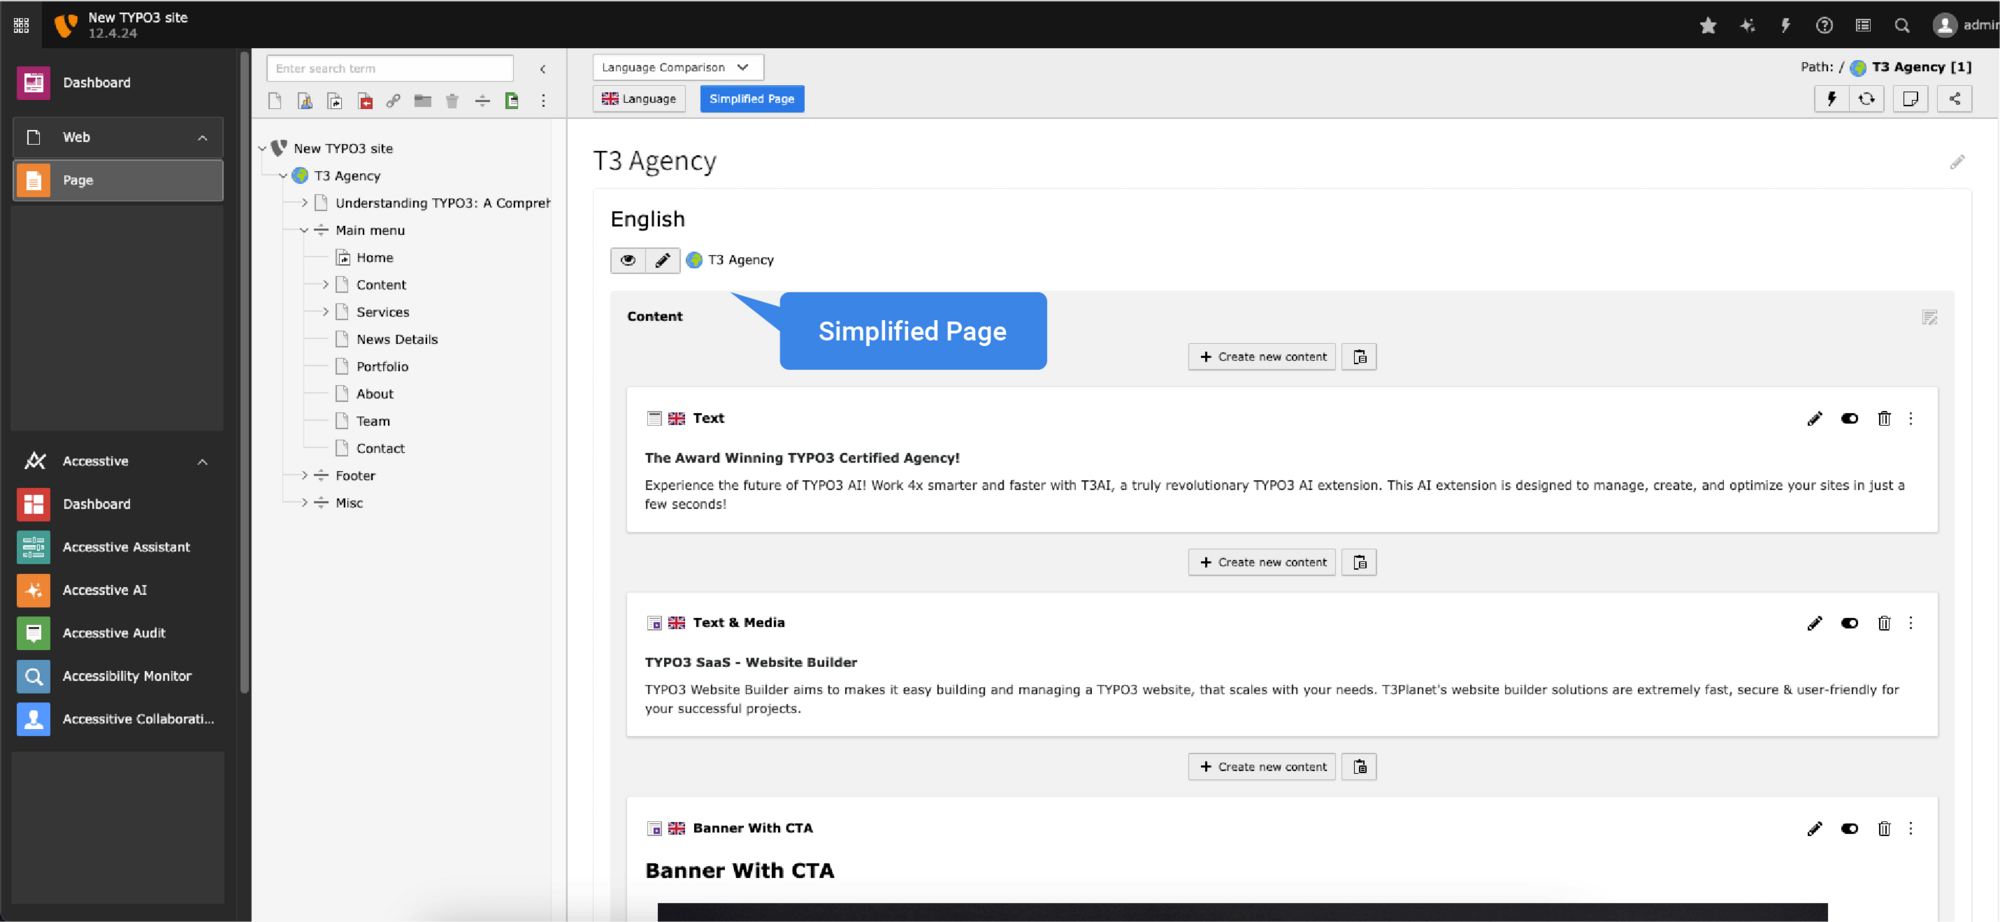Open bookmarks star in top bar
The height and width of the screenshot is (922, 2000).
pos(1708,26)
